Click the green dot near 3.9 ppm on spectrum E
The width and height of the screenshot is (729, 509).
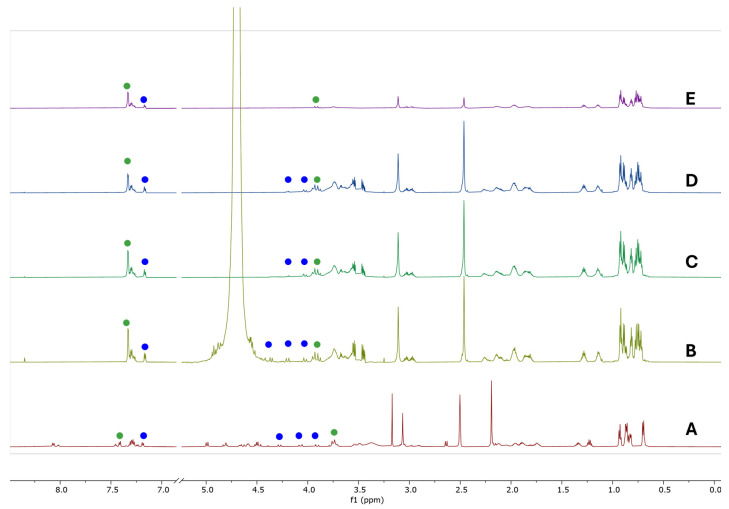[x=316, y=99]
